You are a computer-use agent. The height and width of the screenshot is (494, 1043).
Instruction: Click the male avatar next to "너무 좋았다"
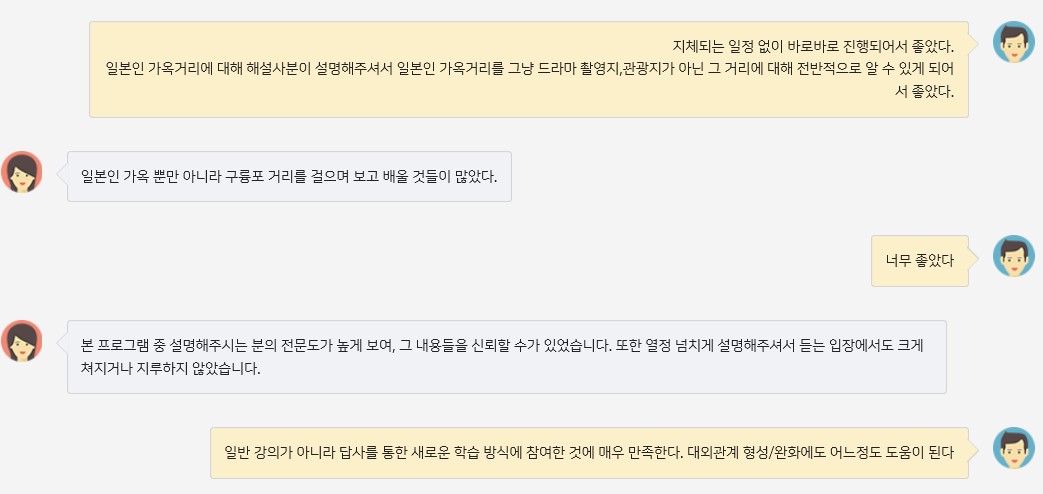click(x=1013, y=256)
